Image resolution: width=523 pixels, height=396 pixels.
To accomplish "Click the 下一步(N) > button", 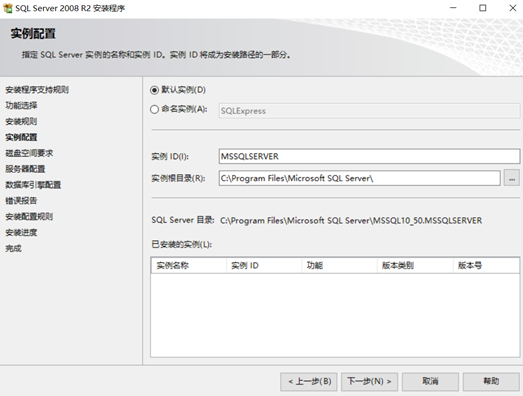I will click(369, 381).
